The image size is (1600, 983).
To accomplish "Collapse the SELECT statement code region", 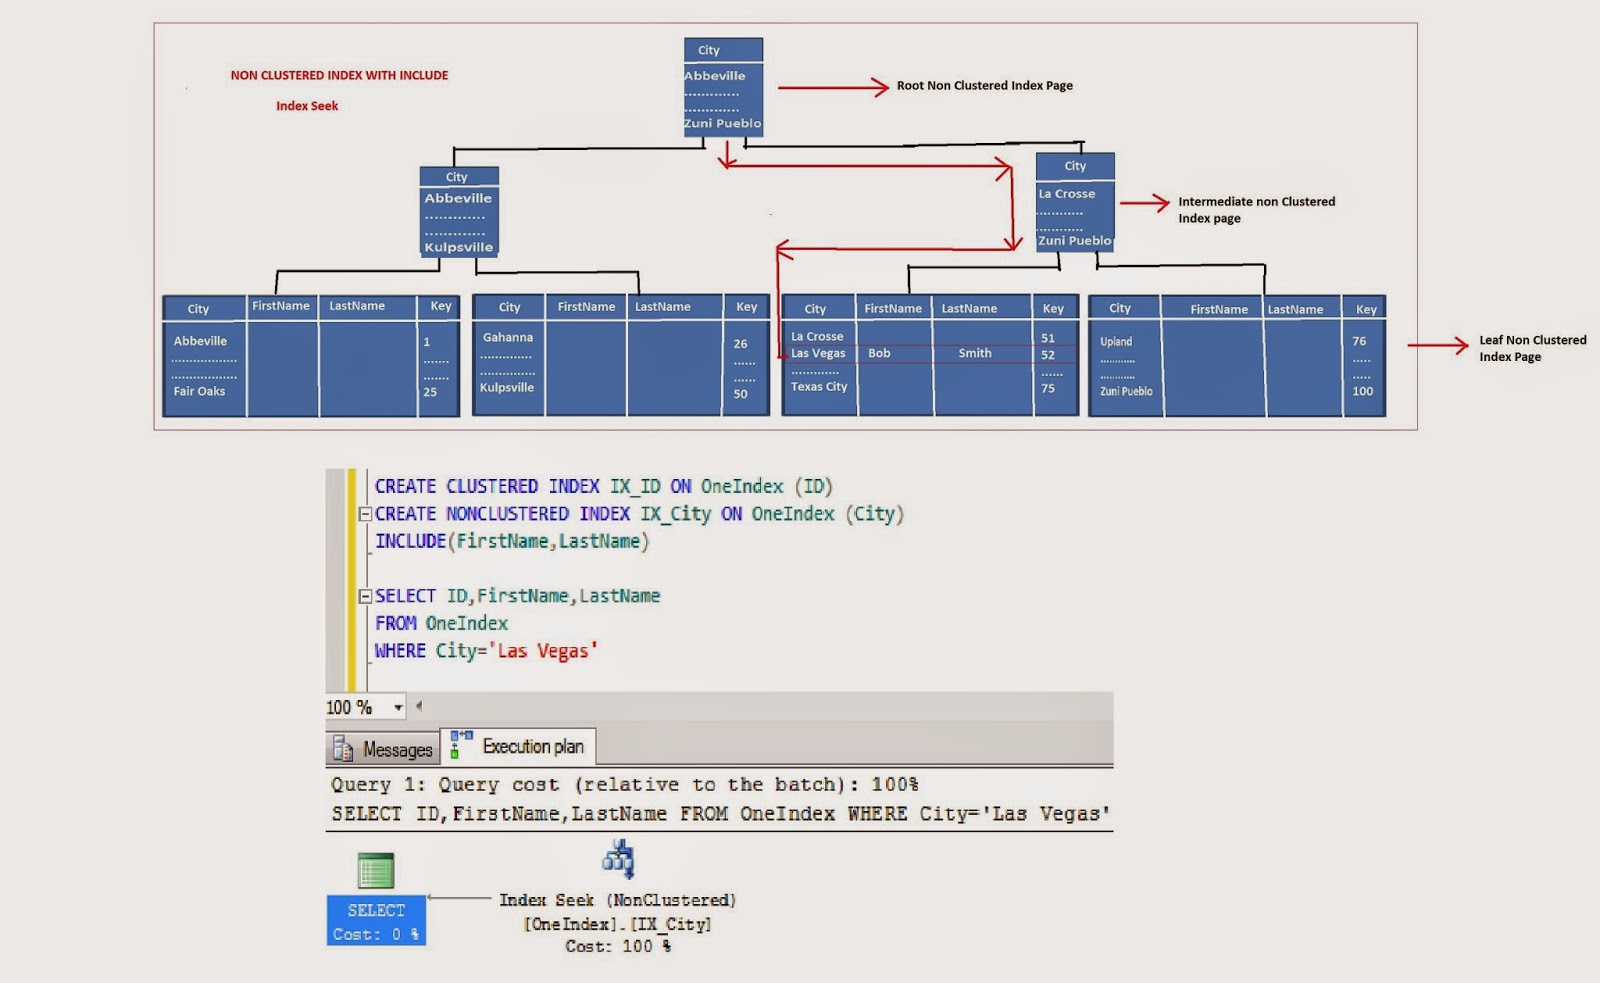I will pyautogui.click(x=368, y=594).
